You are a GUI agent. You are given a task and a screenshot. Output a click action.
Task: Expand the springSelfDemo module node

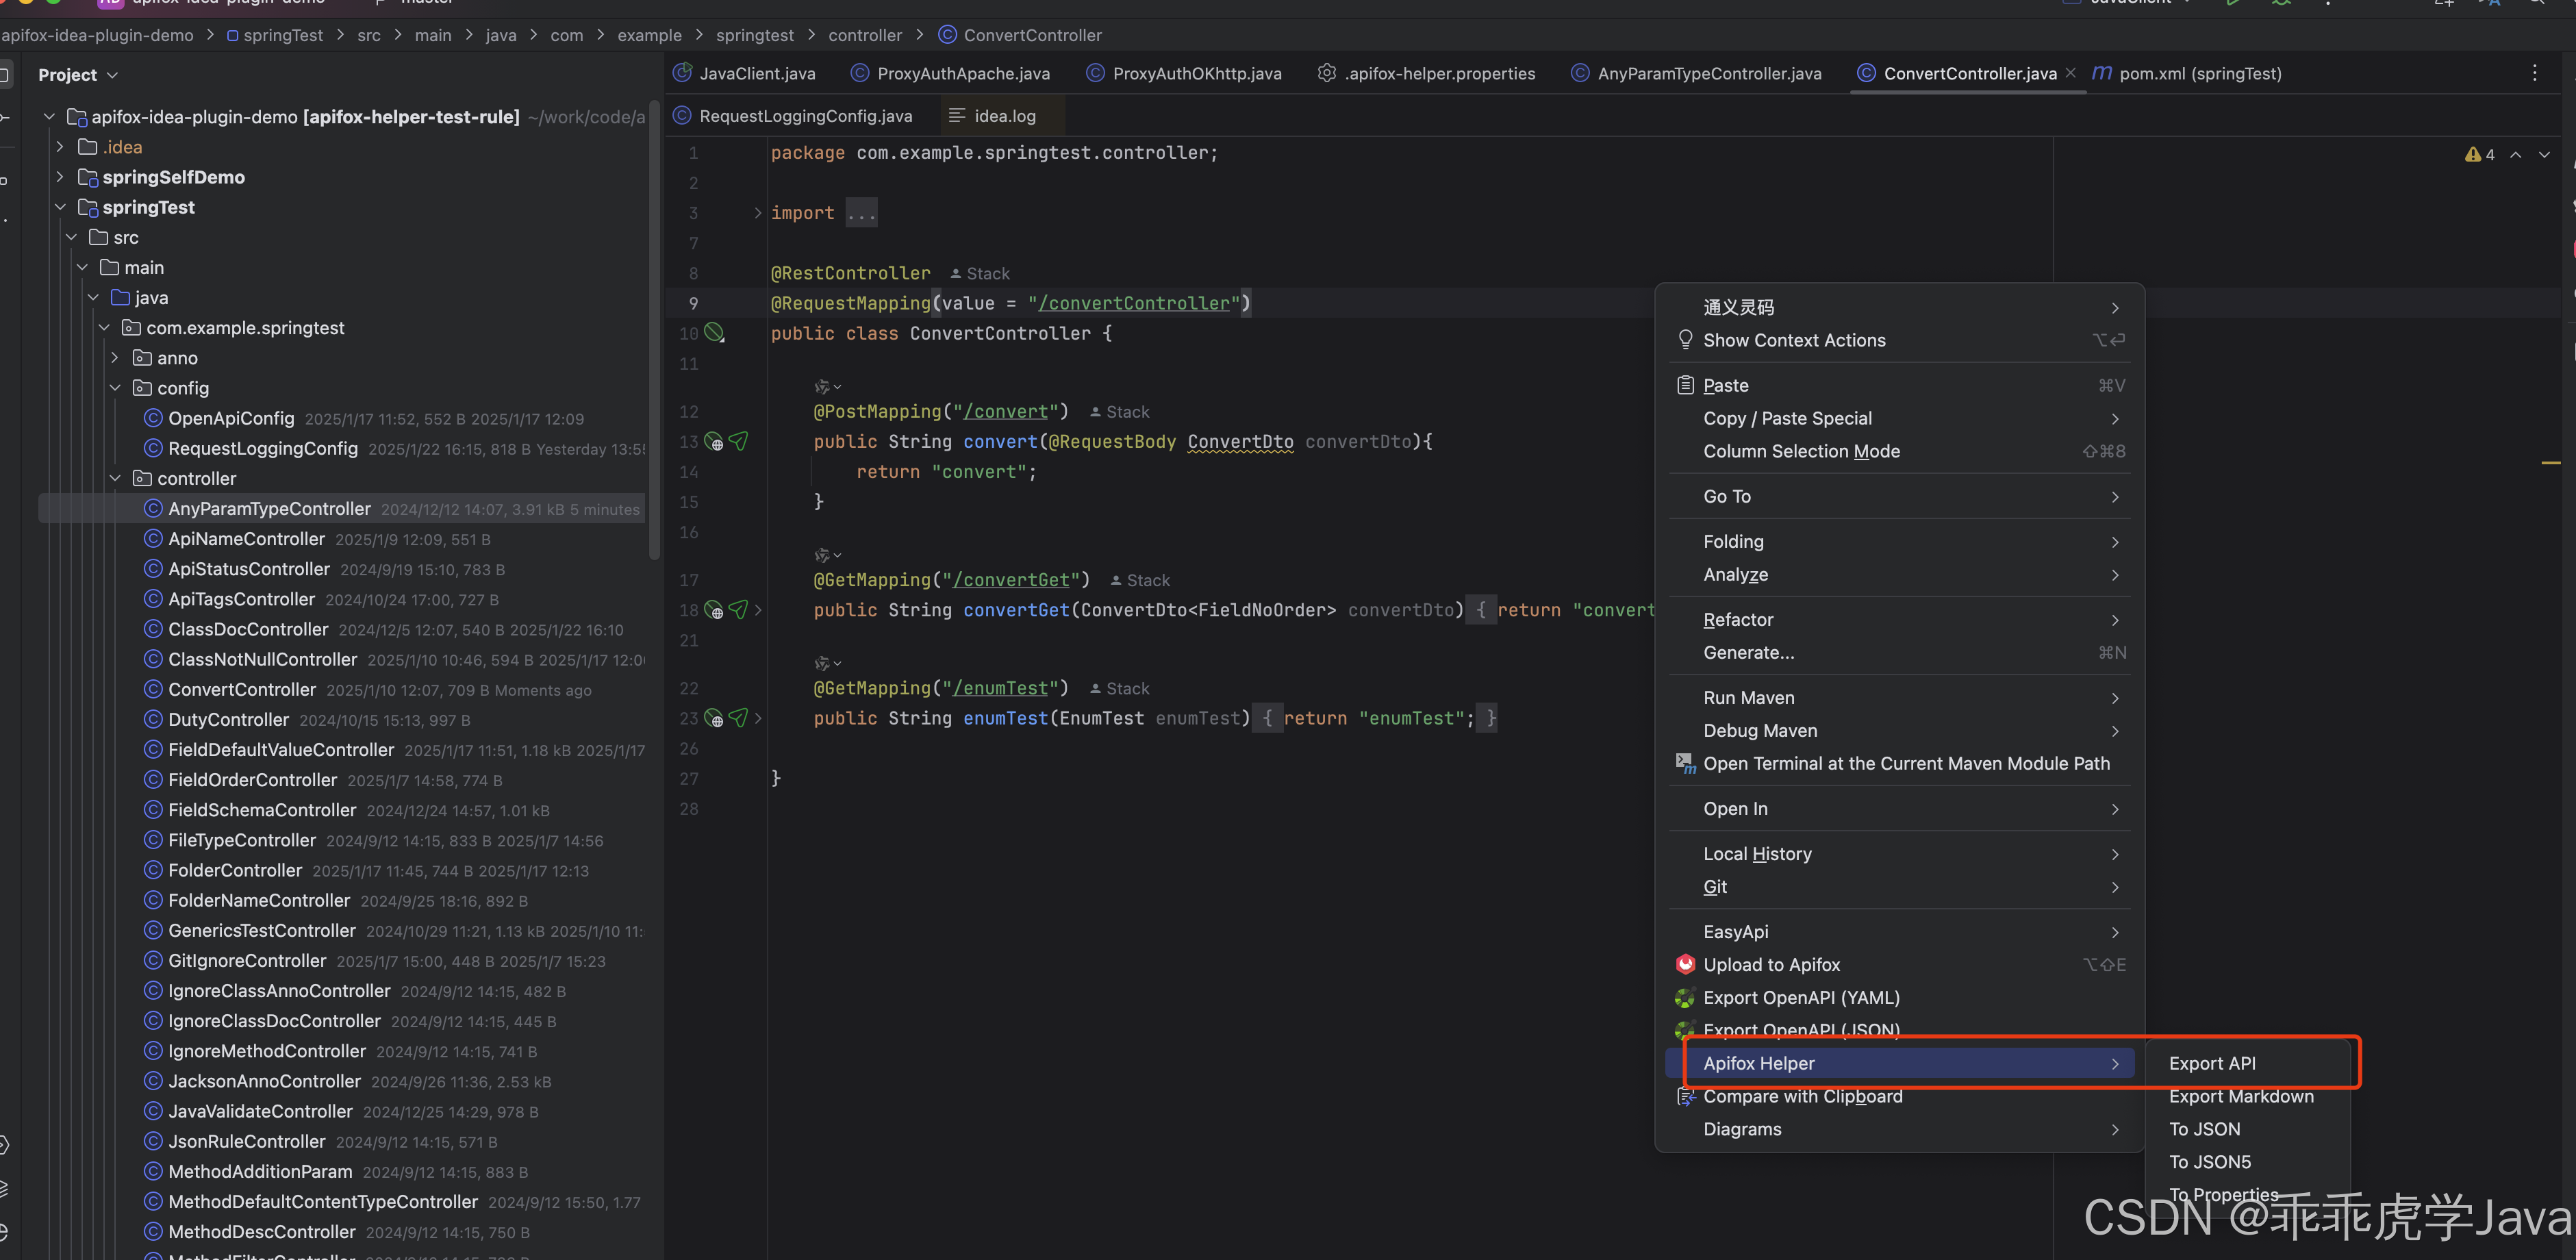click(60, 177)
